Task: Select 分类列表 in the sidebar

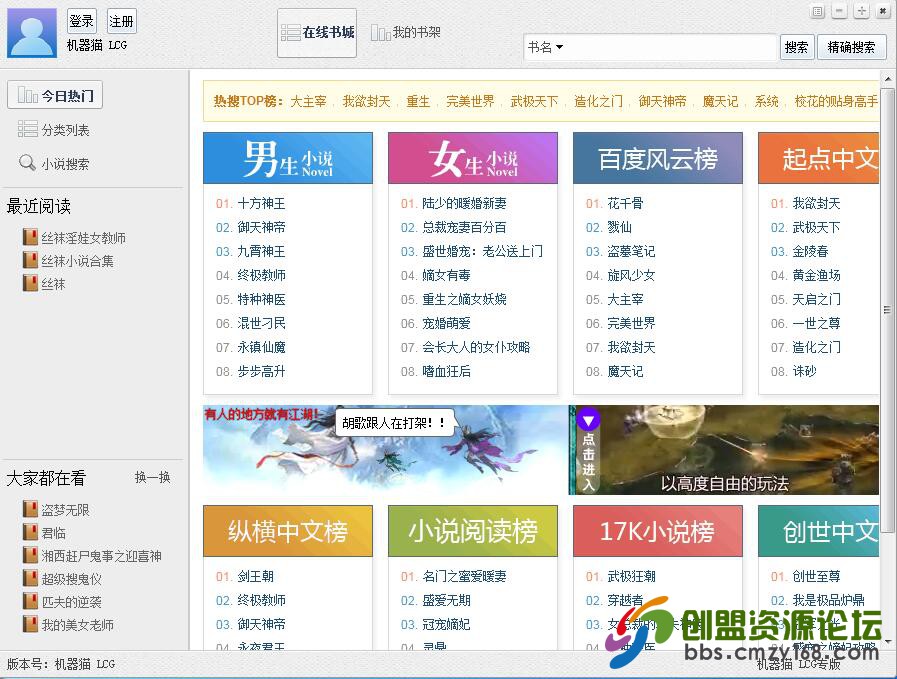Action: [x=54, y=130]
